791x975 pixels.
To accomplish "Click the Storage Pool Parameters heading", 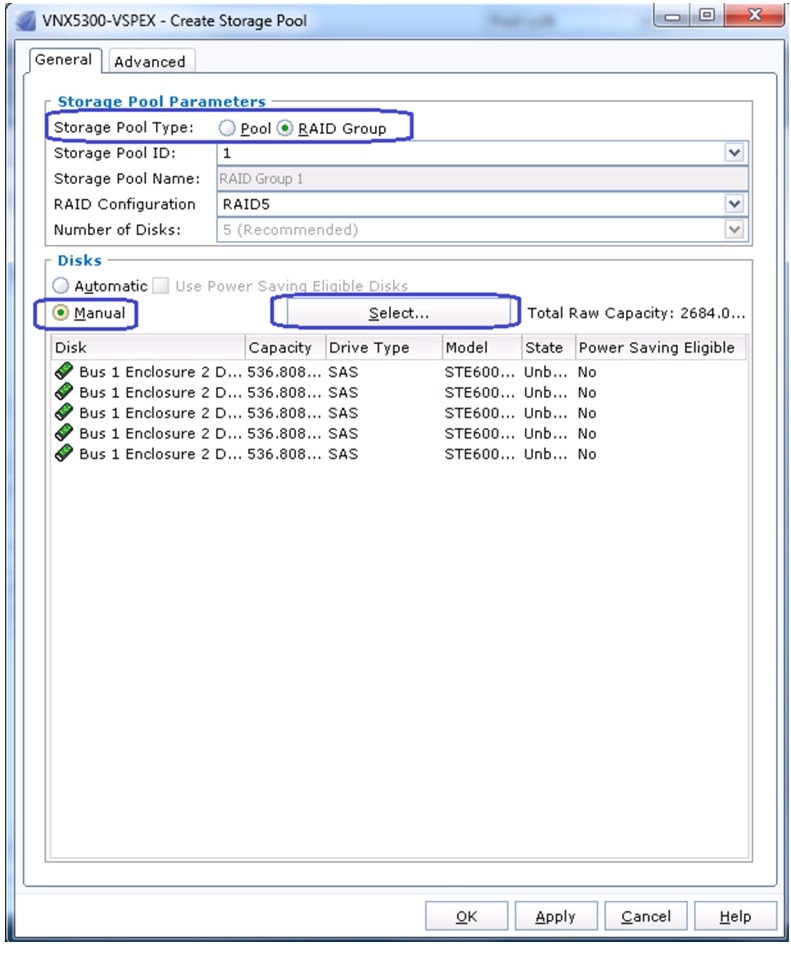I will tap(162, 101).
